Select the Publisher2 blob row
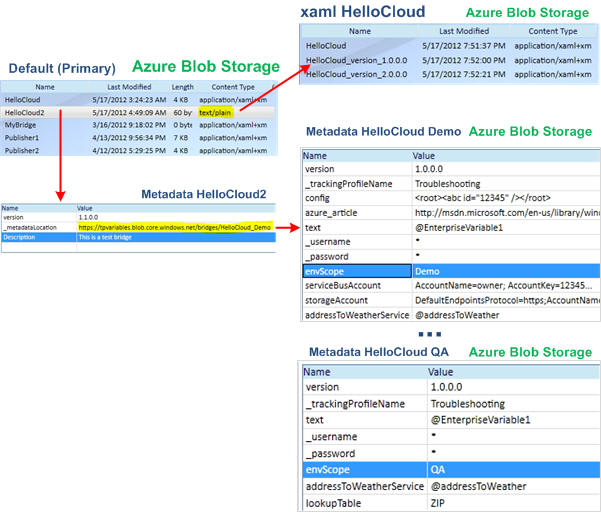This screenshot has height=512, width=601. 138,150
